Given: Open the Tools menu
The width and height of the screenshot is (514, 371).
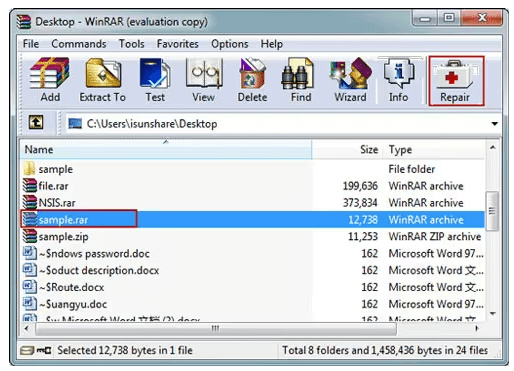Looking at the screenshot, I should 132,44.
